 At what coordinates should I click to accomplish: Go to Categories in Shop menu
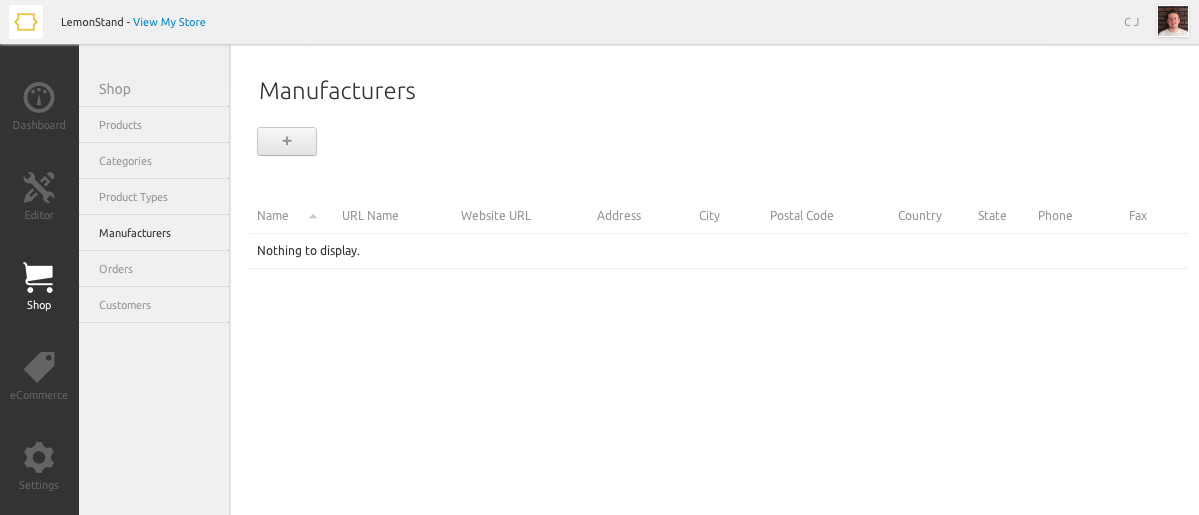(x=125, y=161)
